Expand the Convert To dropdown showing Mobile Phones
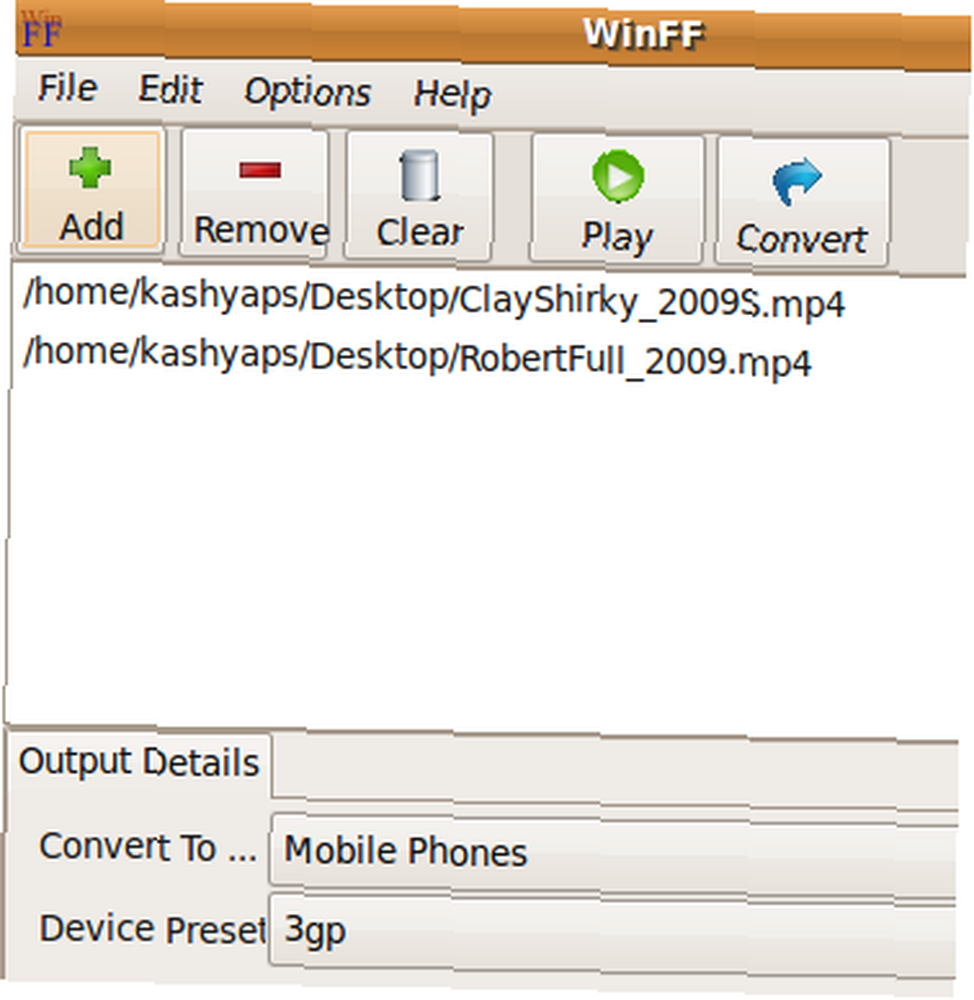 pos(614,851)
